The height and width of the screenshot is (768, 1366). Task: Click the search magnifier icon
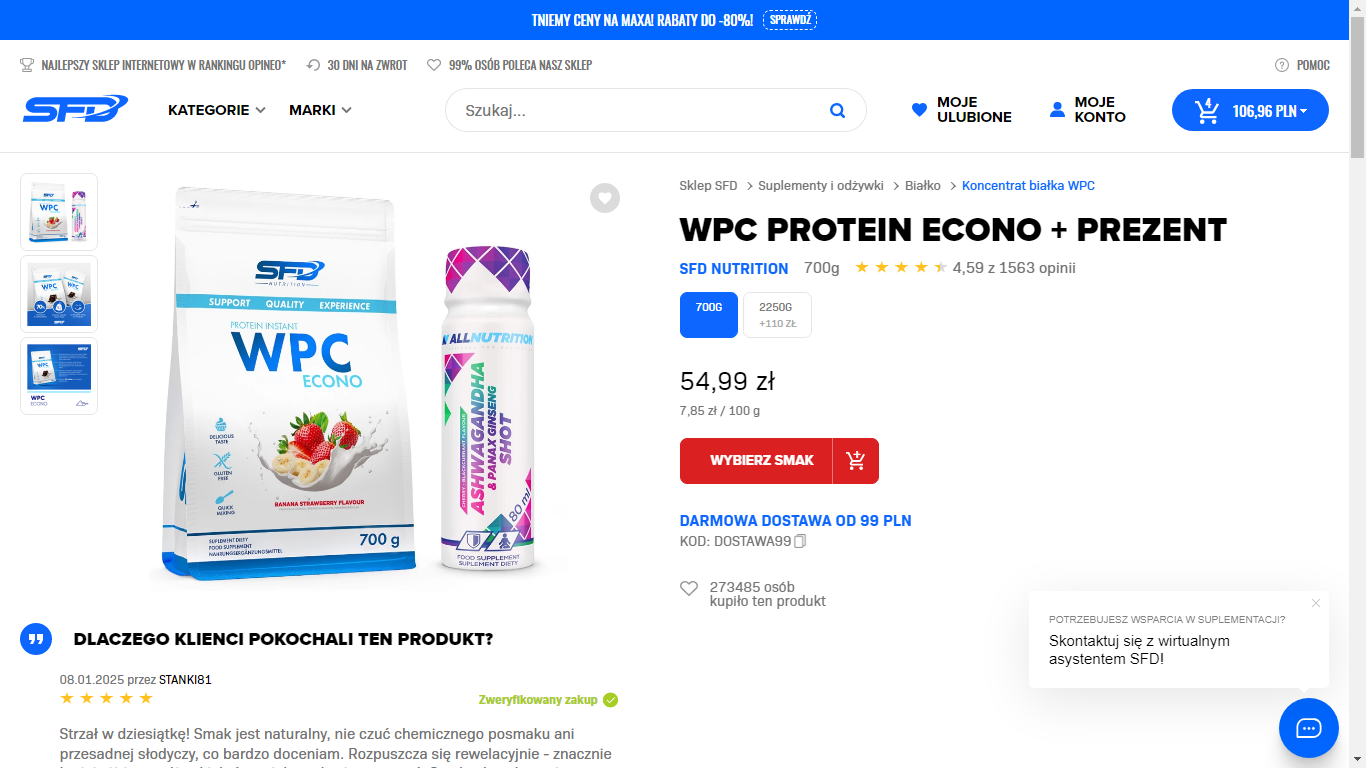837,110
